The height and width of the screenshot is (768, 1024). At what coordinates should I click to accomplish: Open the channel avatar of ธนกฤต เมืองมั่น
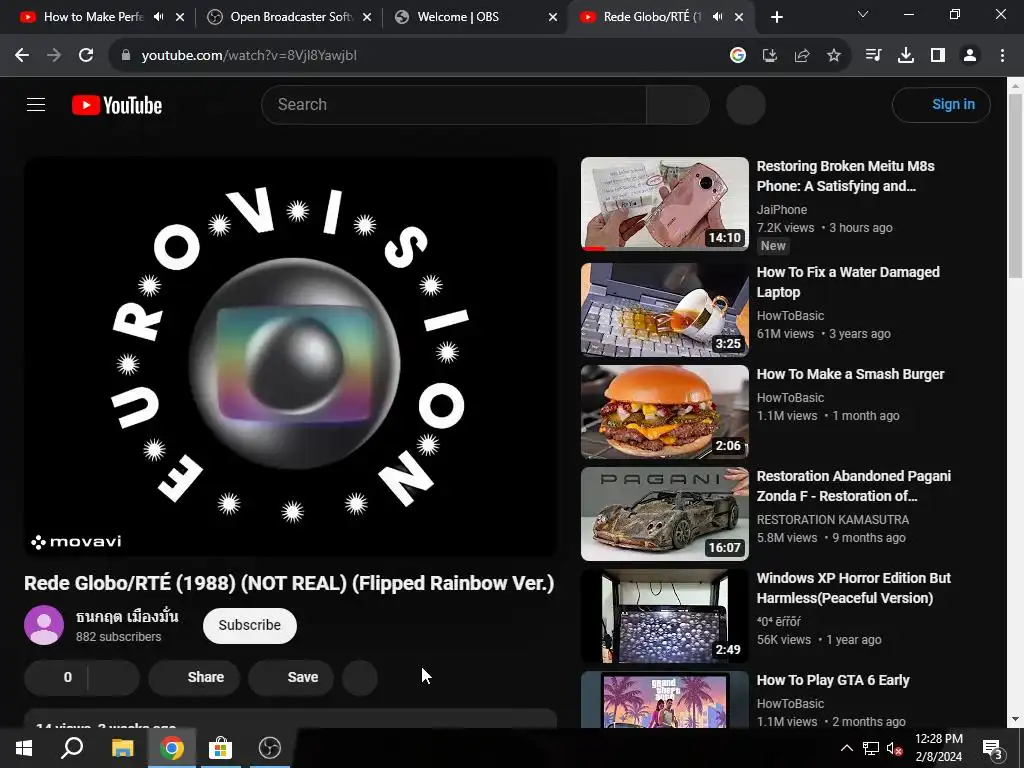coord(44,625)
